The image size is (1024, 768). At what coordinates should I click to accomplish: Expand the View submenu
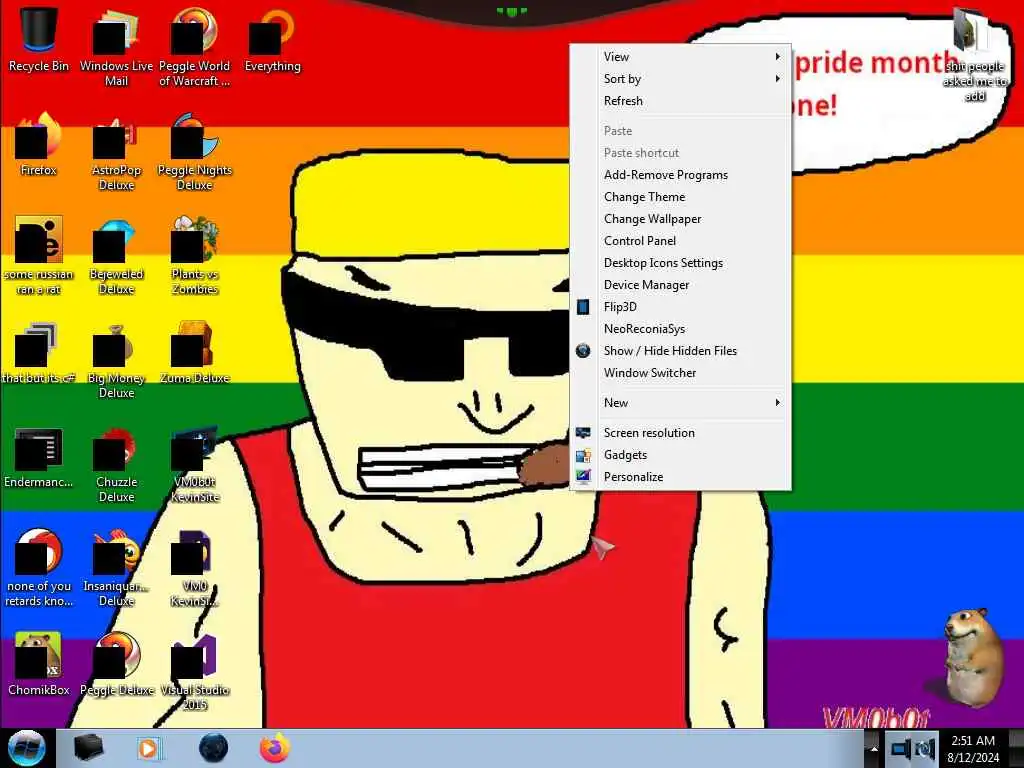680,57
